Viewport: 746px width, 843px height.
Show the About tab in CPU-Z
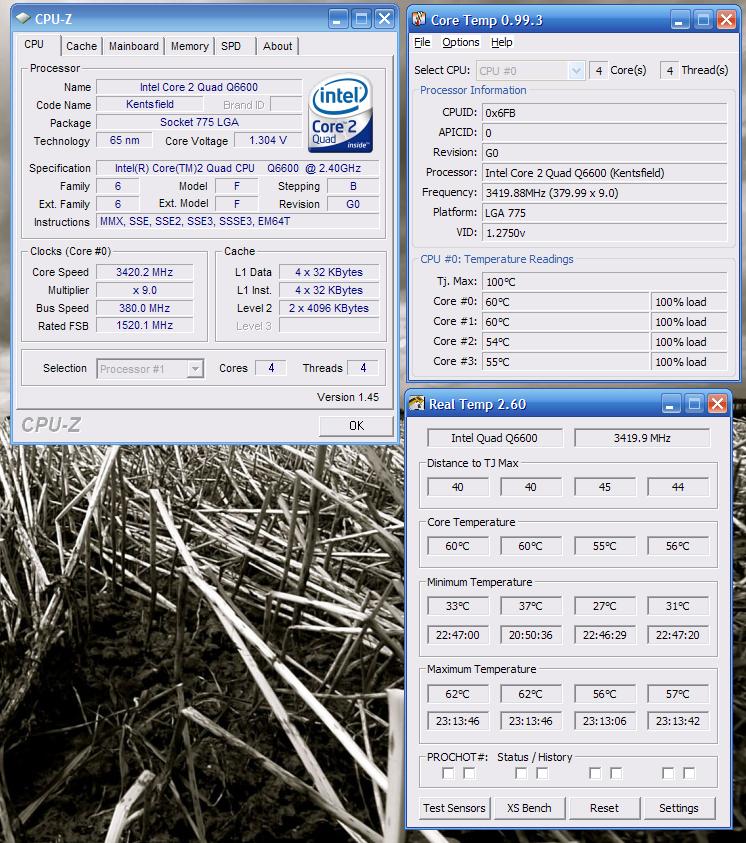(x=277, y=46)
